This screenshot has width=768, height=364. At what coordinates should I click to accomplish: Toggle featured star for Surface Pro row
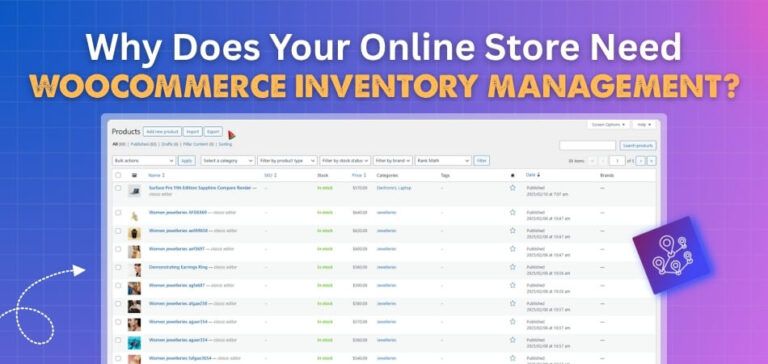[x=512, y=188]
